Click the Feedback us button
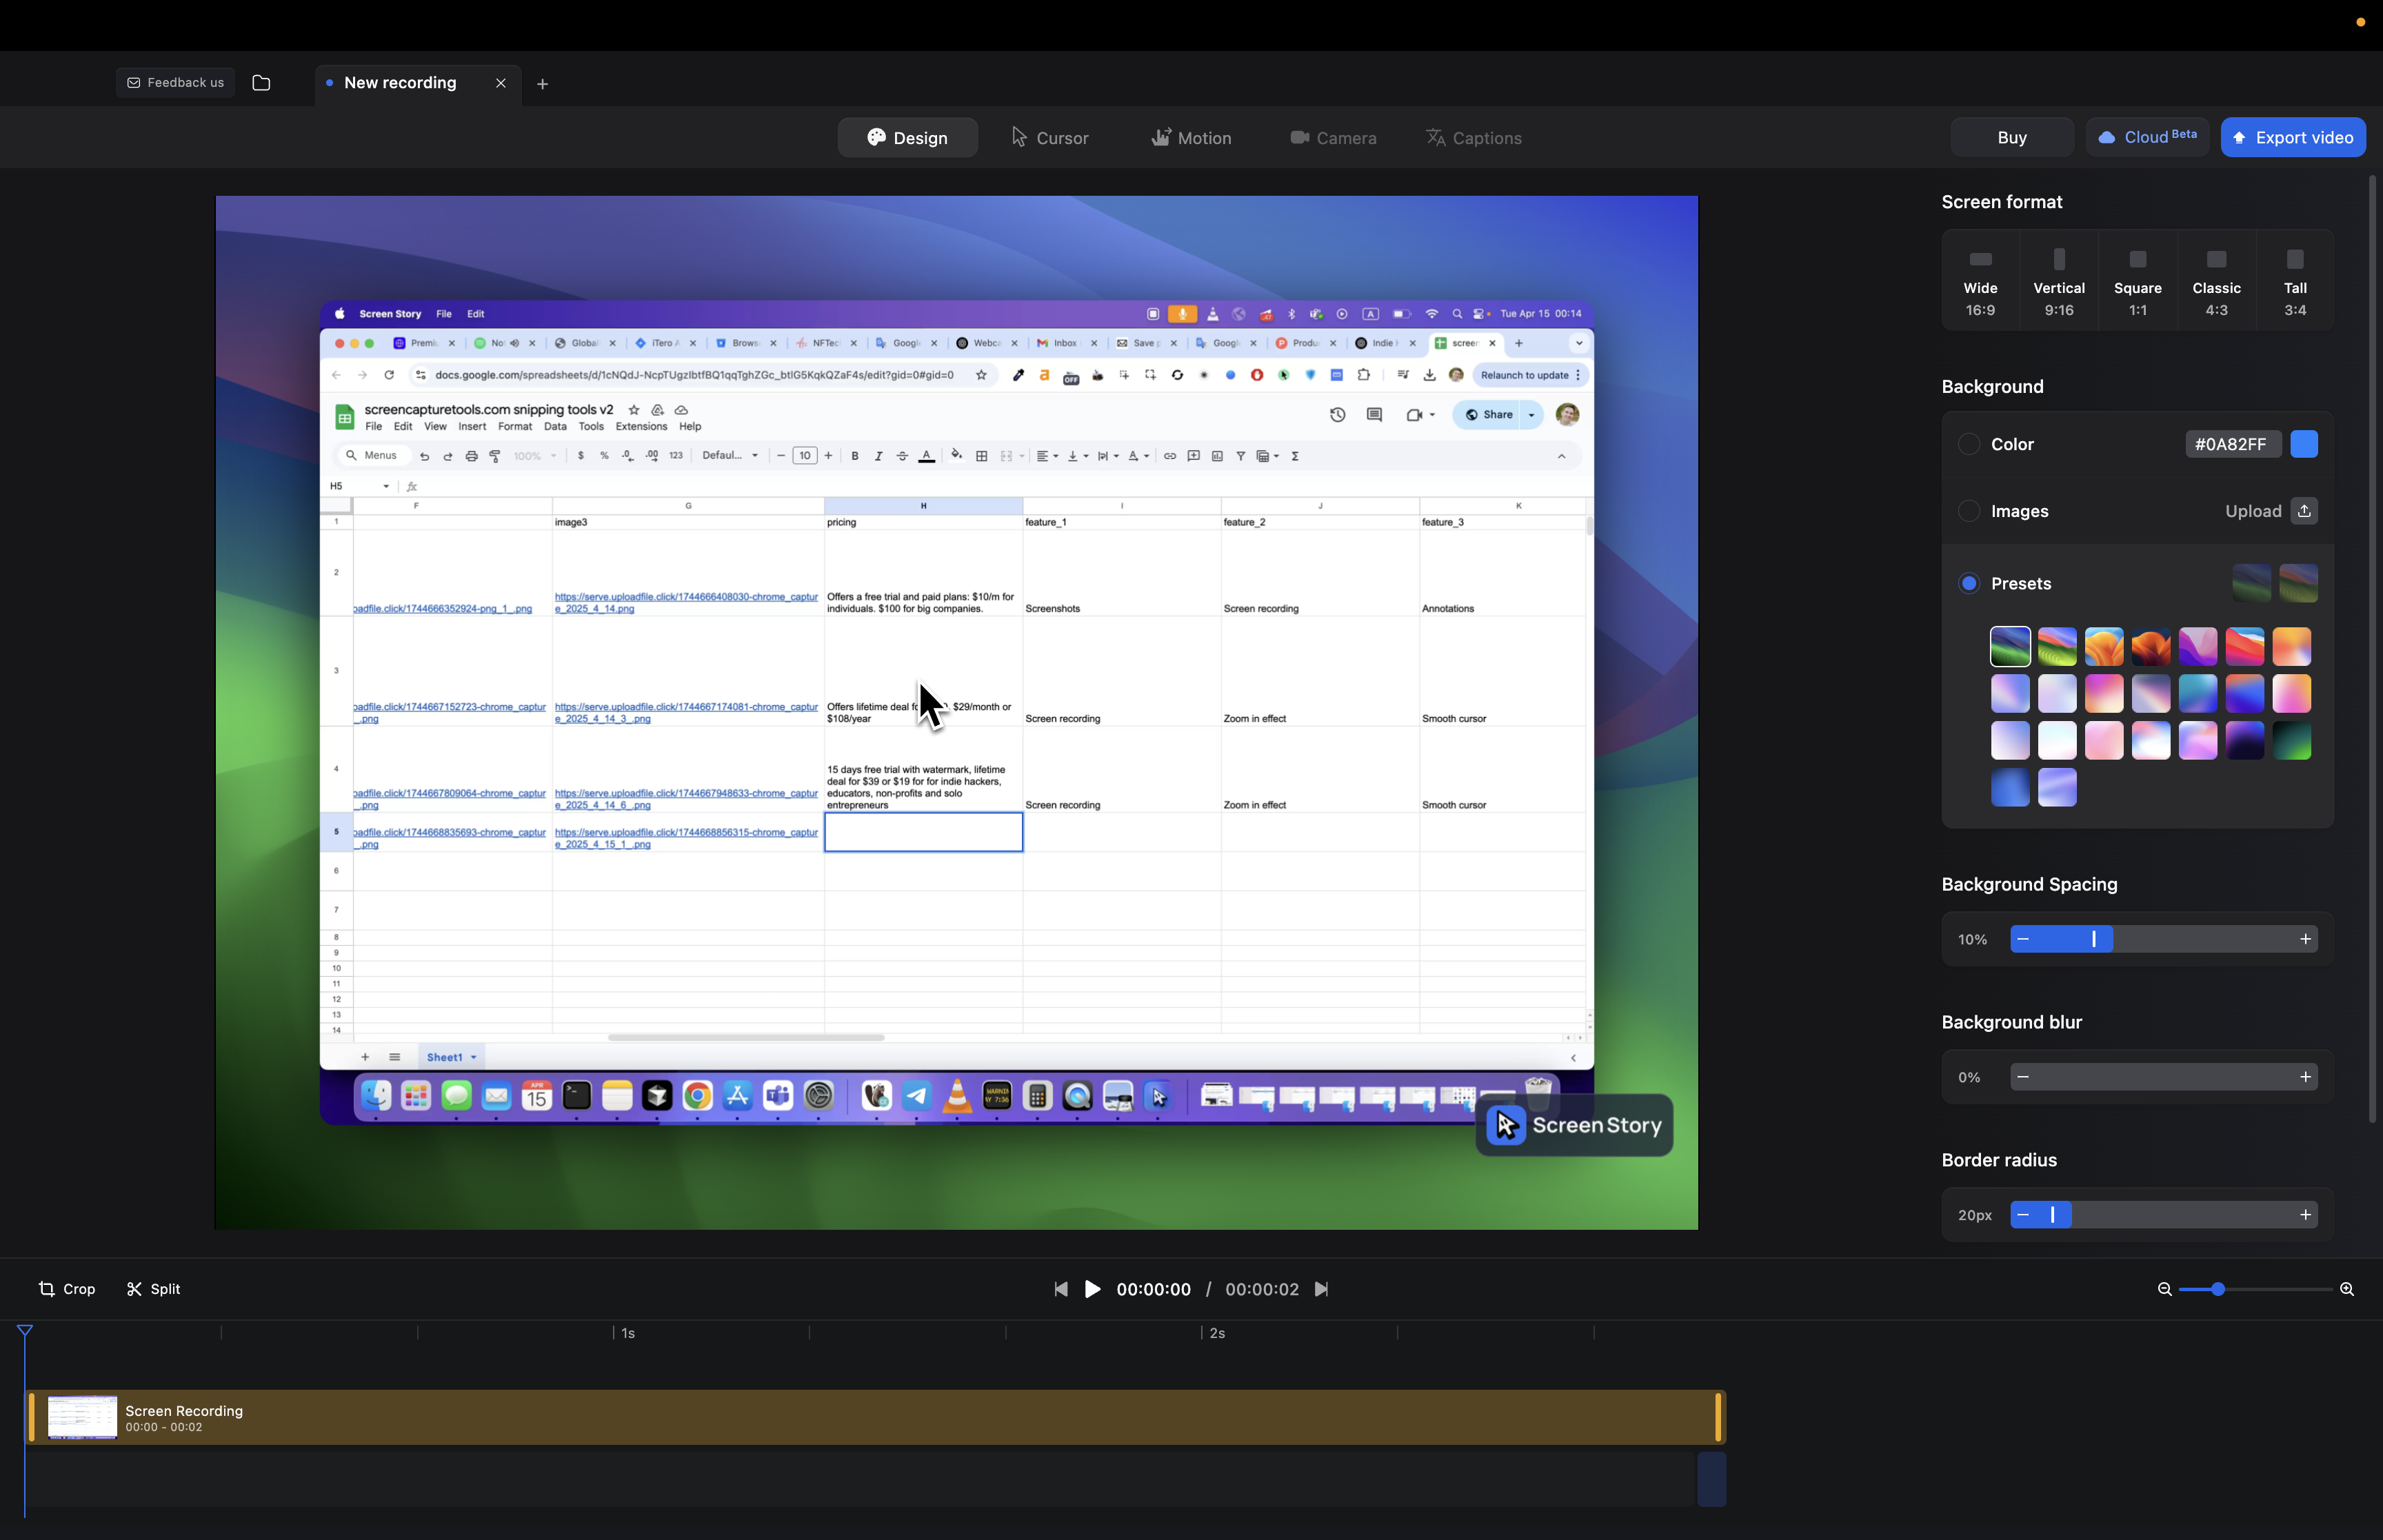The width and height of the screenshot is (2383, 1540). point(175,83)
